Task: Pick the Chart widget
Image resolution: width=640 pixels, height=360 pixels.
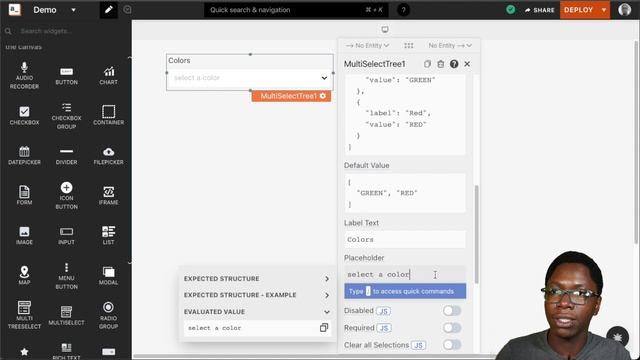Action: click(108, 76)
